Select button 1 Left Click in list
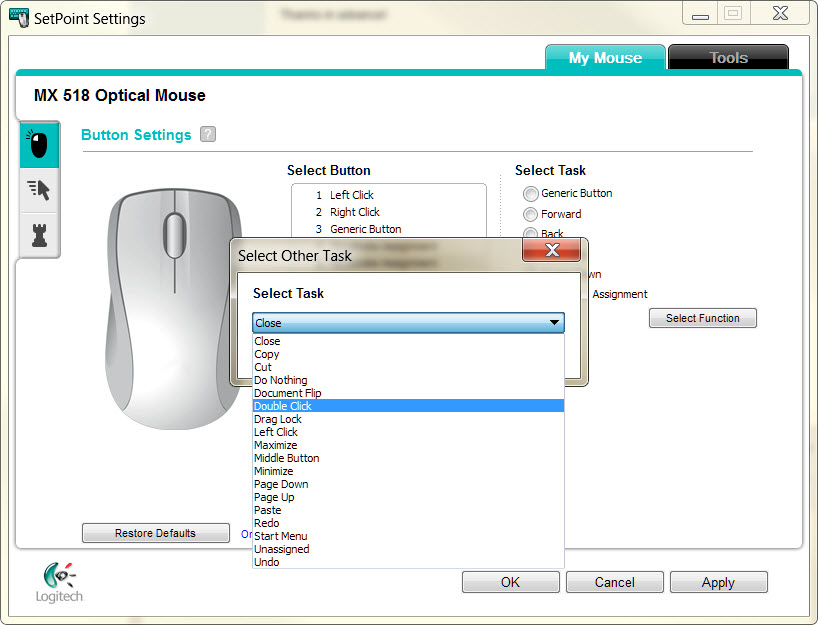The width and height of the screenshot is (818, 625). [x=389, y=195]
